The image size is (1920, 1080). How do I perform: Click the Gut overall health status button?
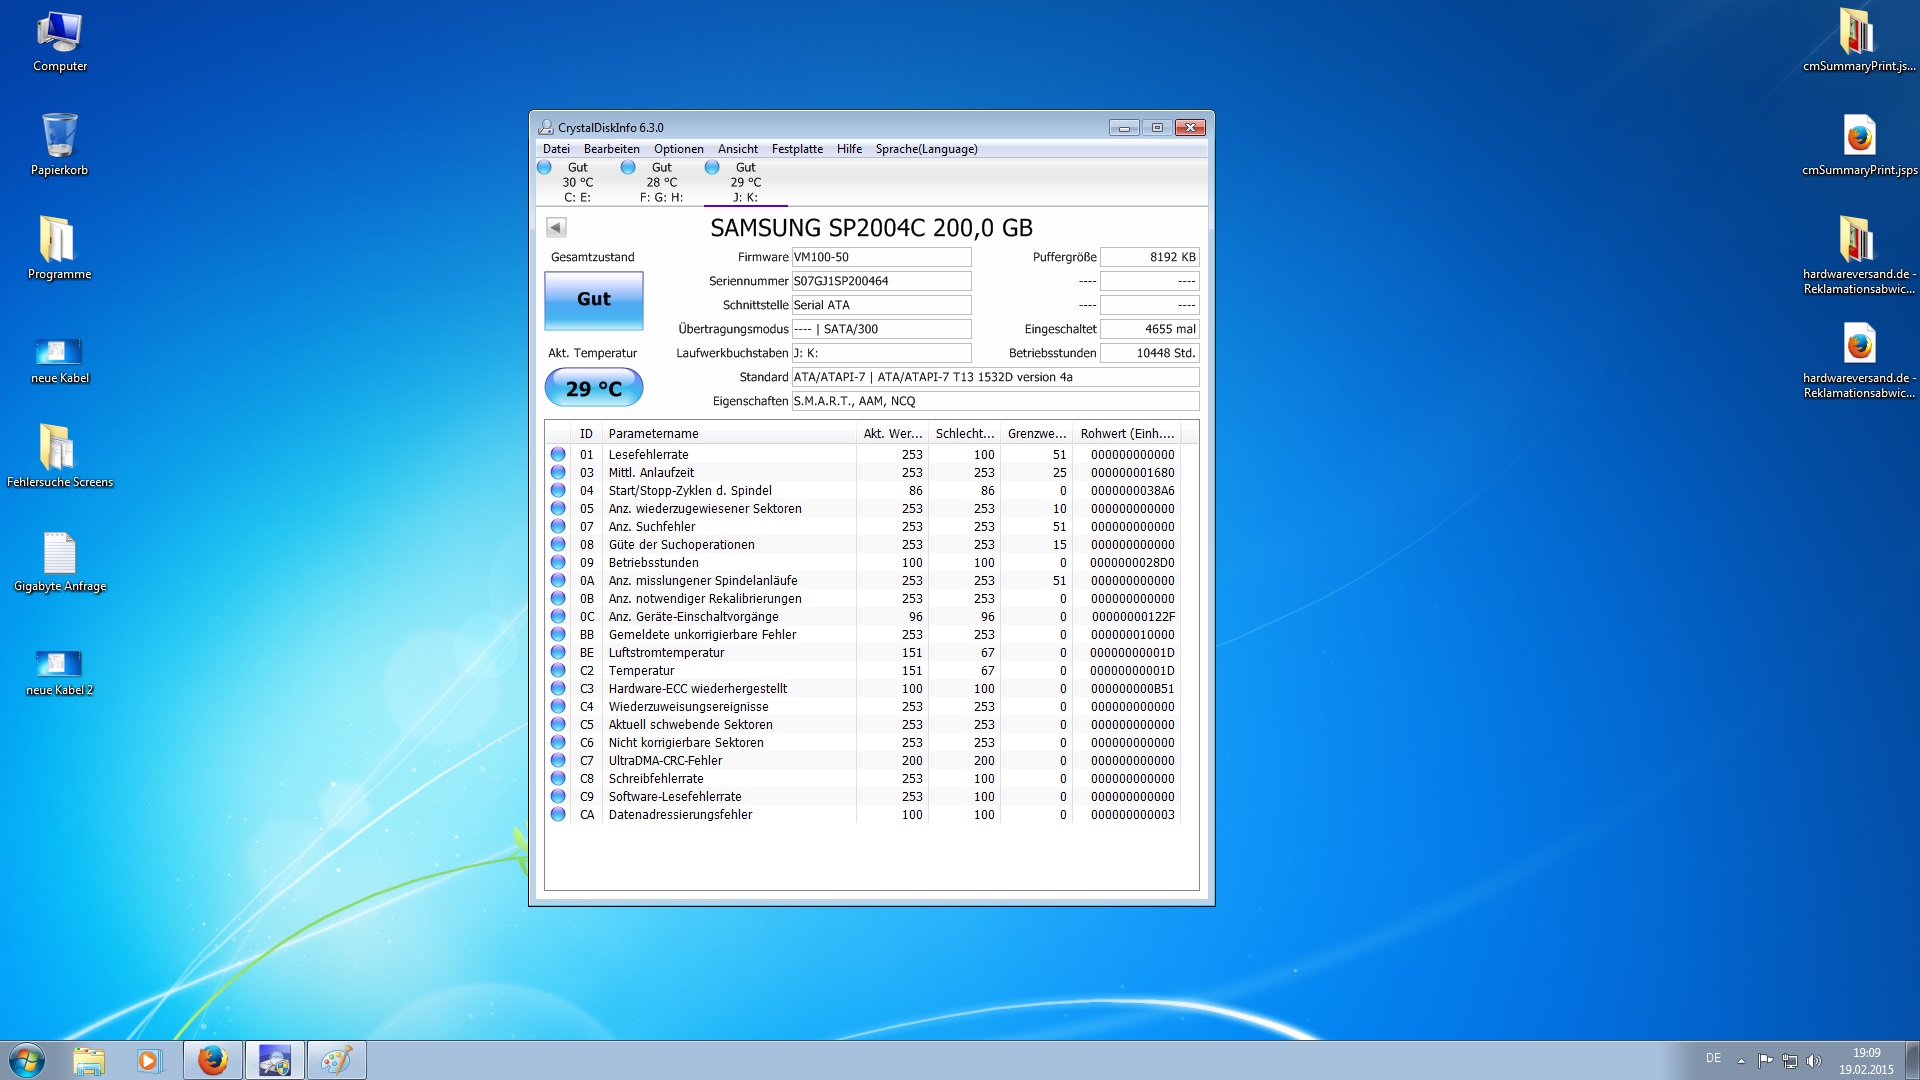593,299
